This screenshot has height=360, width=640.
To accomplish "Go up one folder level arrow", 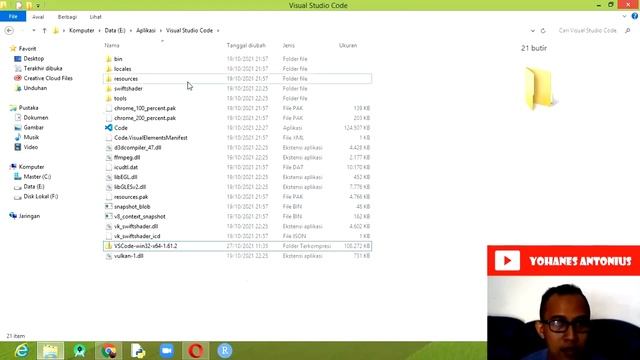I will [44, 31].
